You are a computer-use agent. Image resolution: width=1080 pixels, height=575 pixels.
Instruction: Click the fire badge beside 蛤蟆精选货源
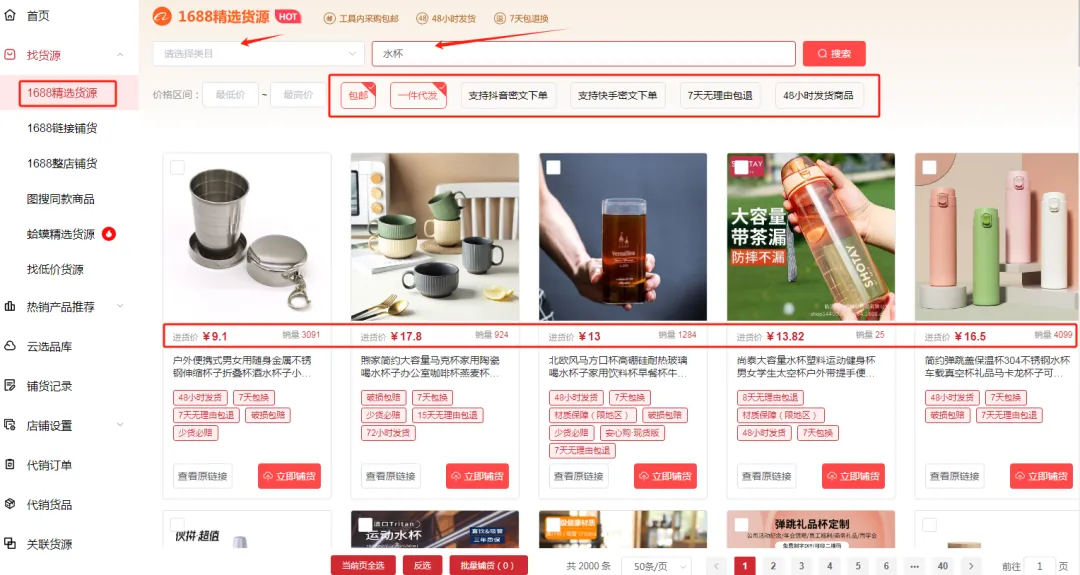click(x=109, y=234)
